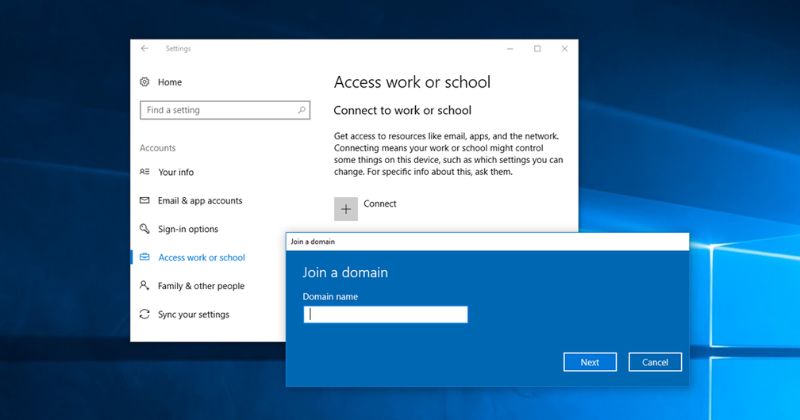800x420 pixels.
Task: Open Email & app accounts page
Action: point(199,201)
